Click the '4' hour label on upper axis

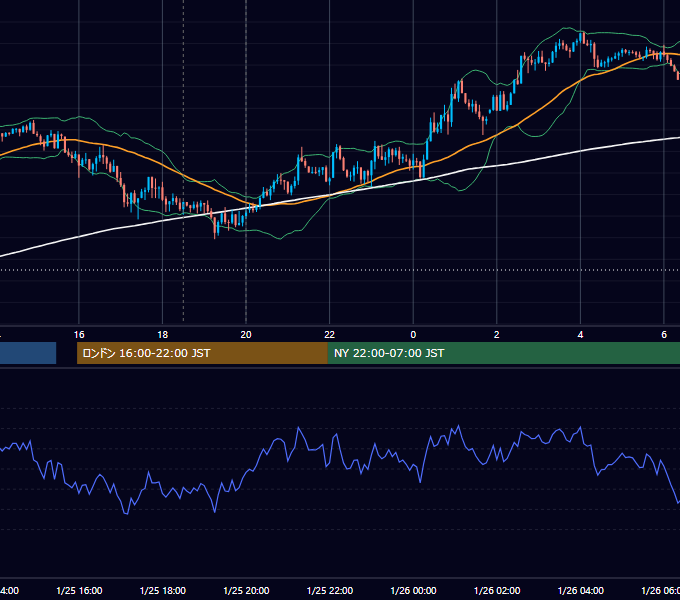click(580, 335)
